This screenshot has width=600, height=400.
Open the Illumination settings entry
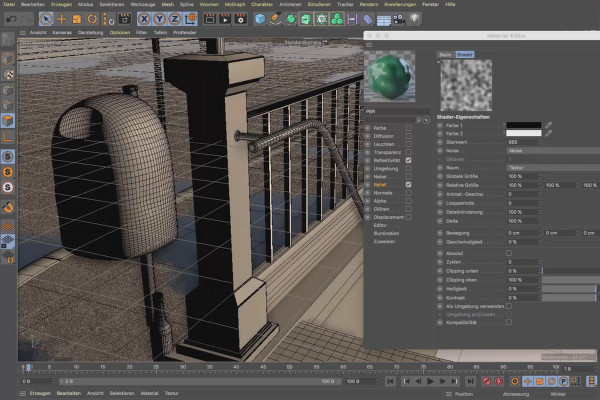(386, 233)
